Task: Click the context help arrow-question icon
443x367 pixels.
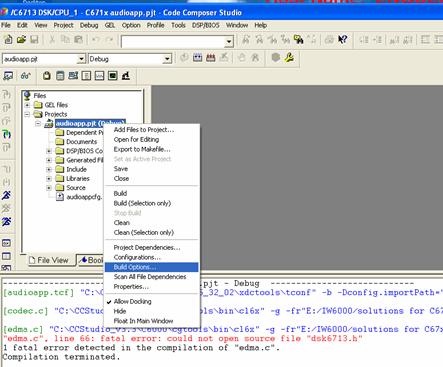Action: (342, 40)
